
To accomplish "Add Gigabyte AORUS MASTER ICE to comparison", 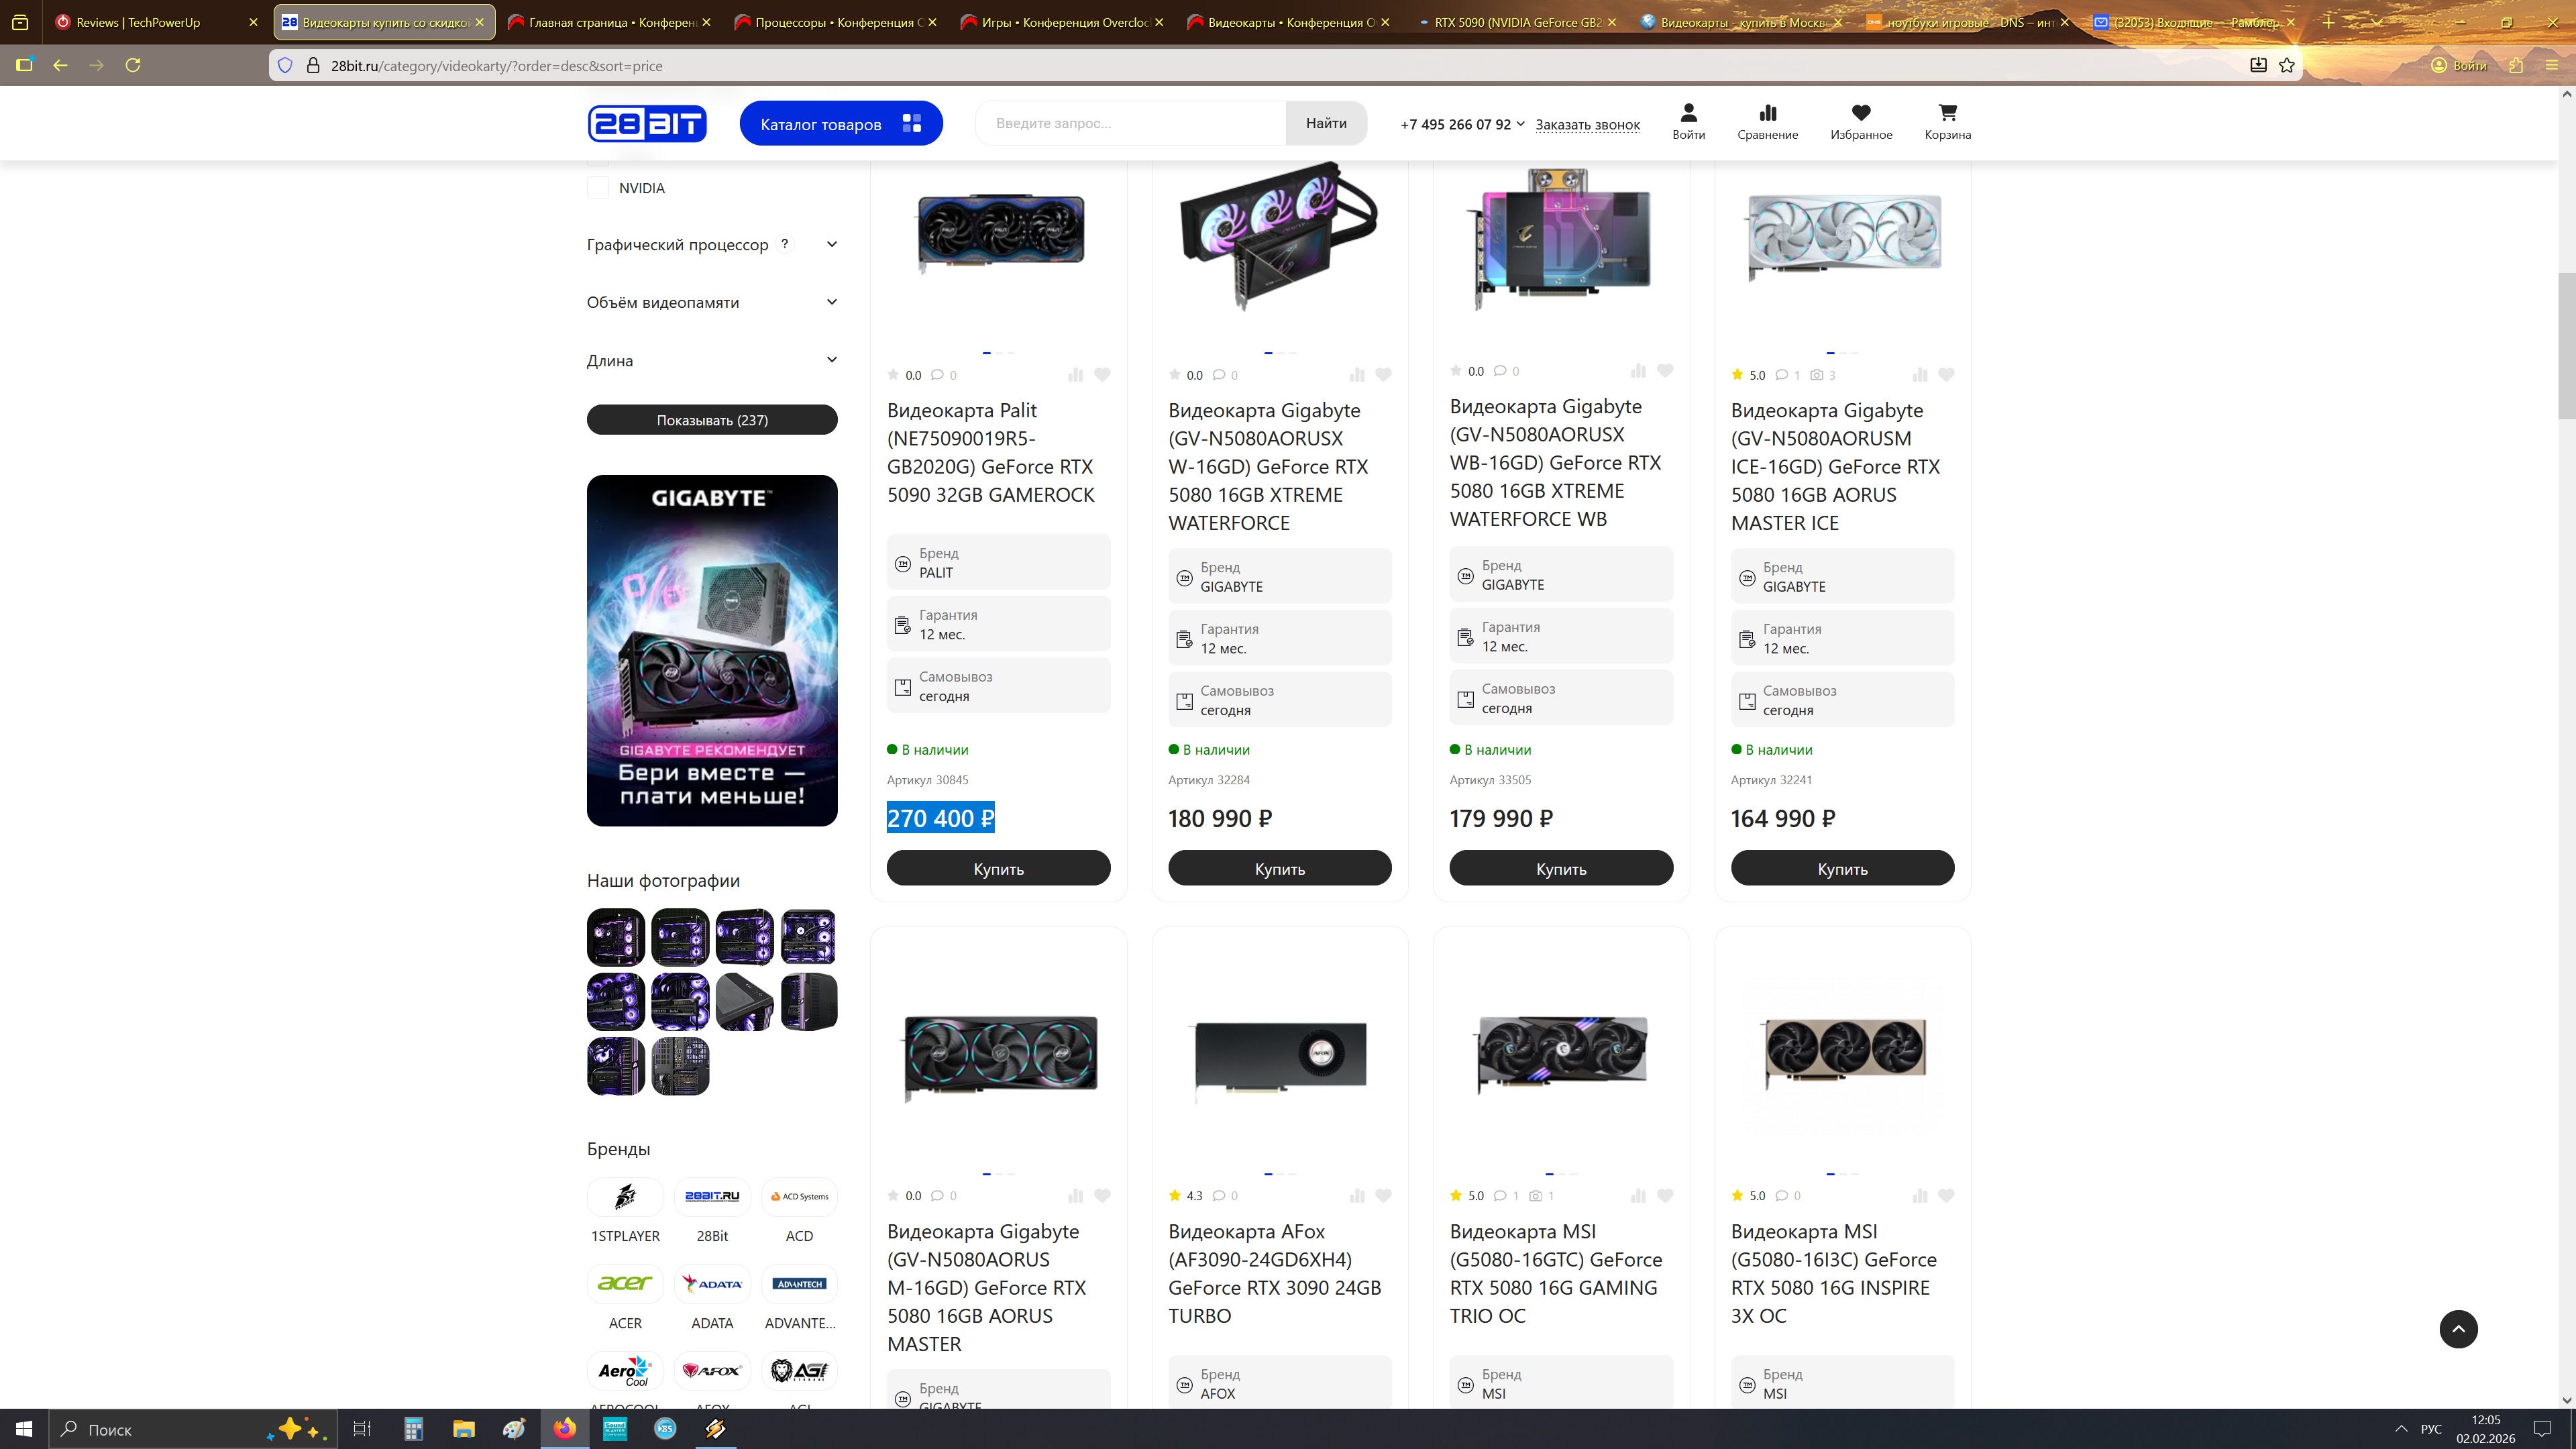I will (1919, 375).
